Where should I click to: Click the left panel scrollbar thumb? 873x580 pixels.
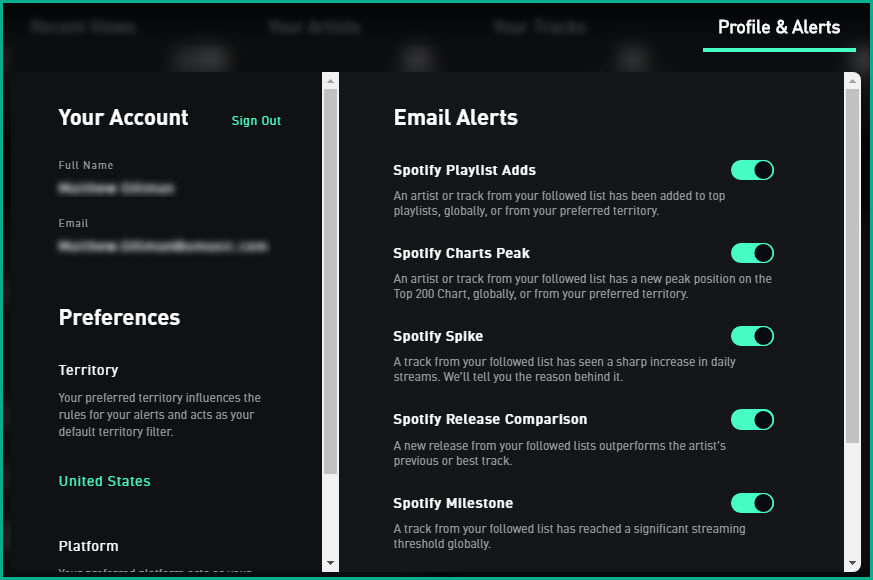330,282
